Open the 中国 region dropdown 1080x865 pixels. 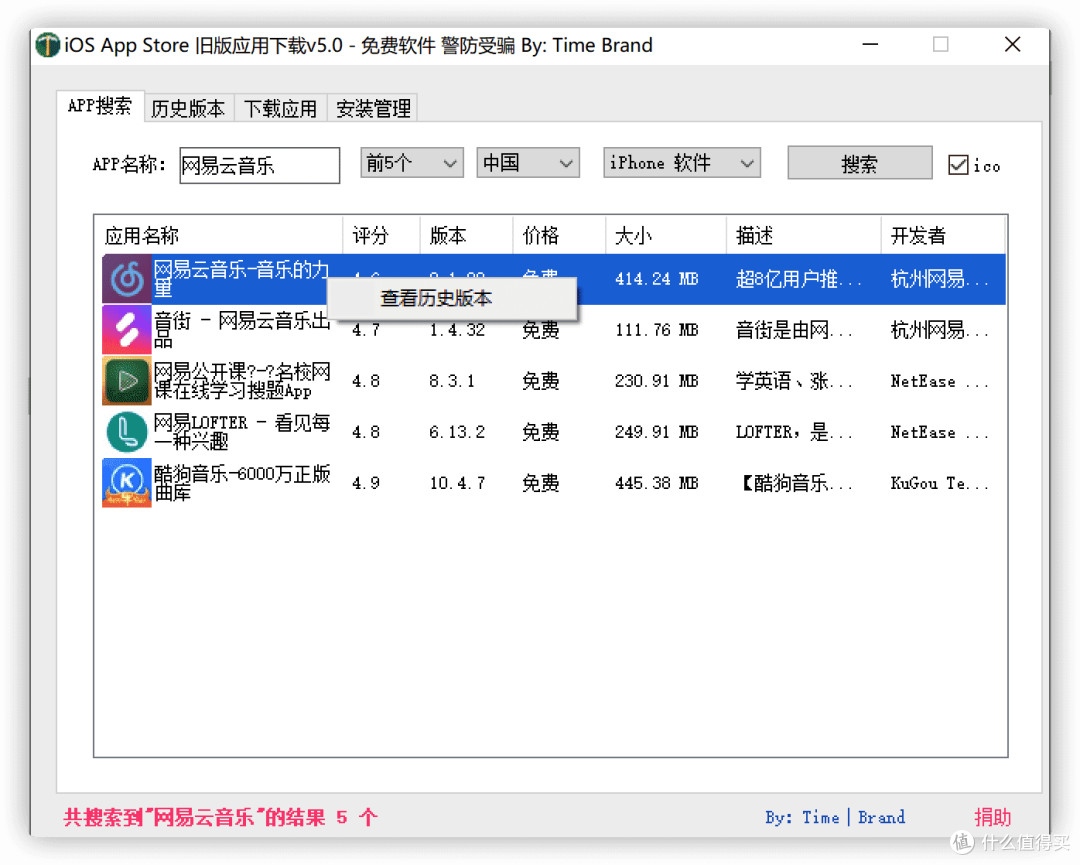[x=528, y=163]
